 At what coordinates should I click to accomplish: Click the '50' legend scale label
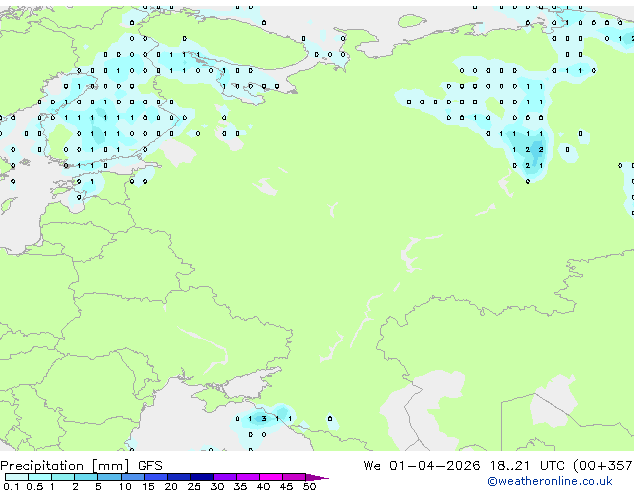[309, 486]
